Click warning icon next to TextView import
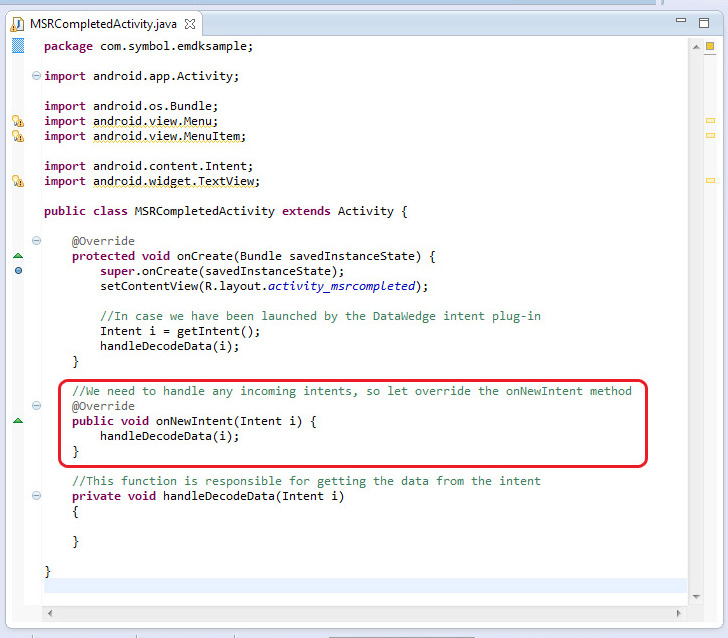 pos(17,181)
